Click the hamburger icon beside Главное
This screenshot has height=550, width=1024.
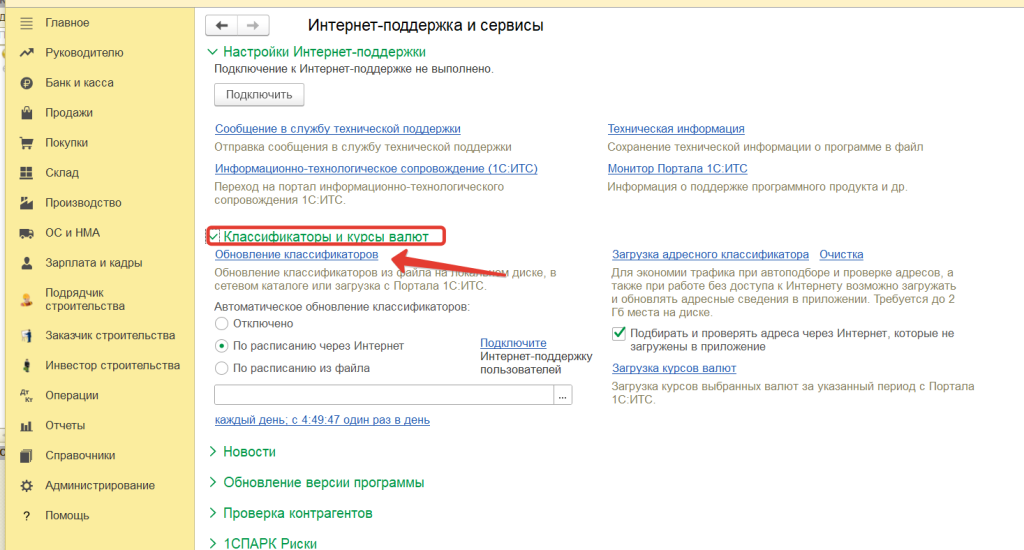[27, 22]
